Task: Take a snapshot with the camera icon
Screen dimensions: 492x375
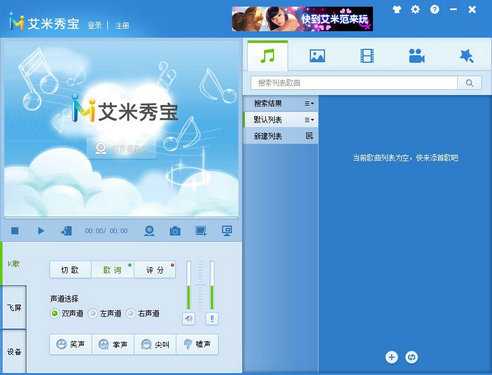Action: click(175, 231)
